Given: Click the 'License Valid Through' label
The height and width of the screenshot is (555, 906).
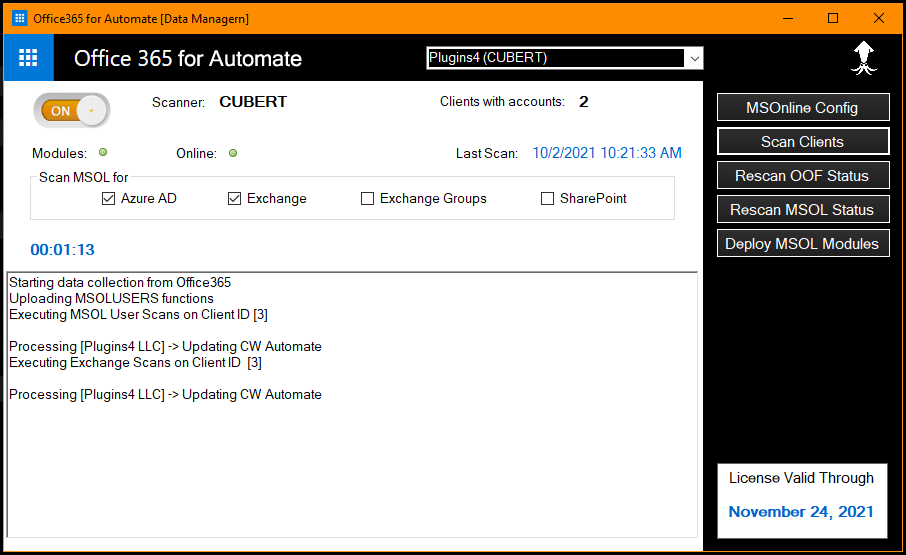Looking at the screenshot, I should 801,478.
